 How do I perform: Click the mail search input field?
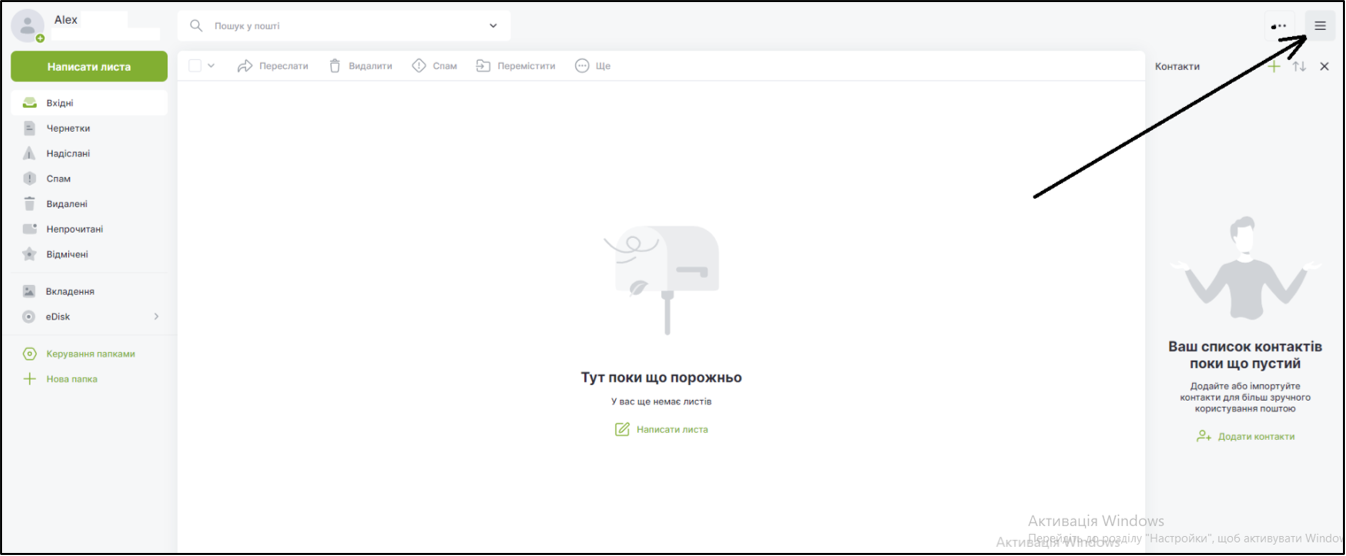[340, 26]
